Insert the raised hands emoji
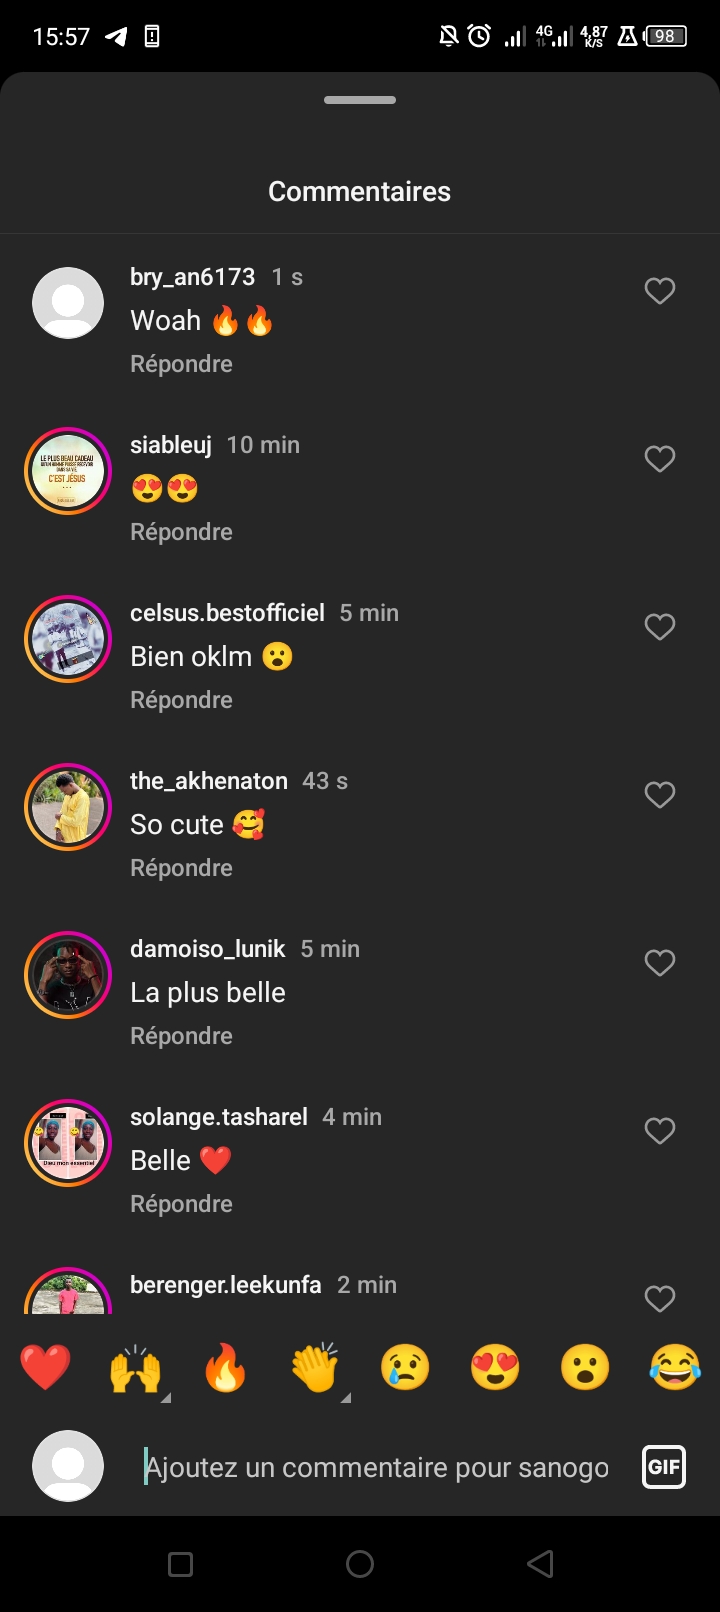 (135, 1368)
